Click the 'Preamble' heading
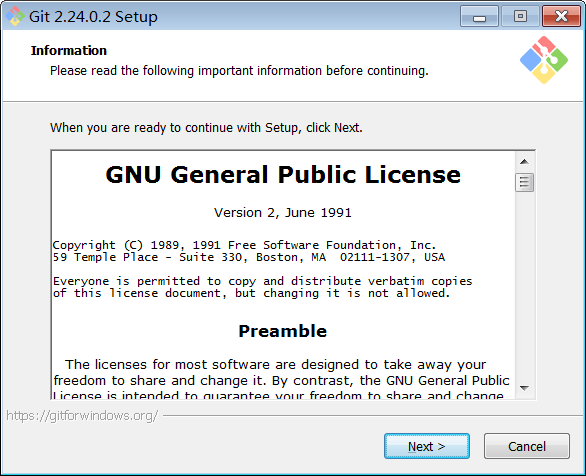The height and width of the screenshot is (476, 586). pos(283,331)
